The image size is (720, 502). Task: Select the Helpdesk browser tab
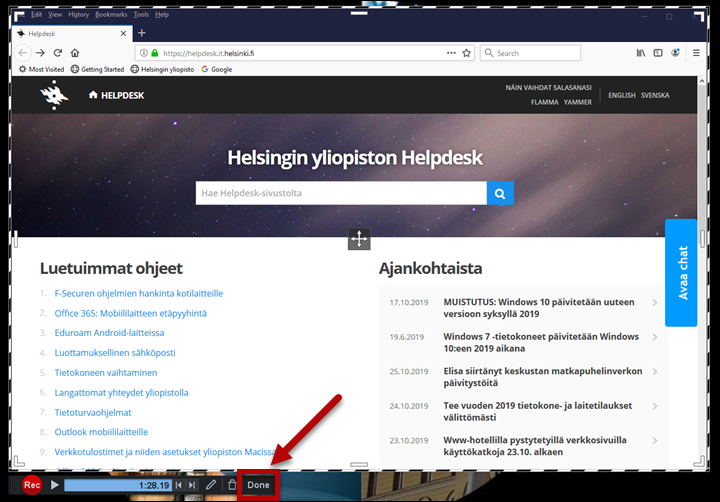[73, 34]
